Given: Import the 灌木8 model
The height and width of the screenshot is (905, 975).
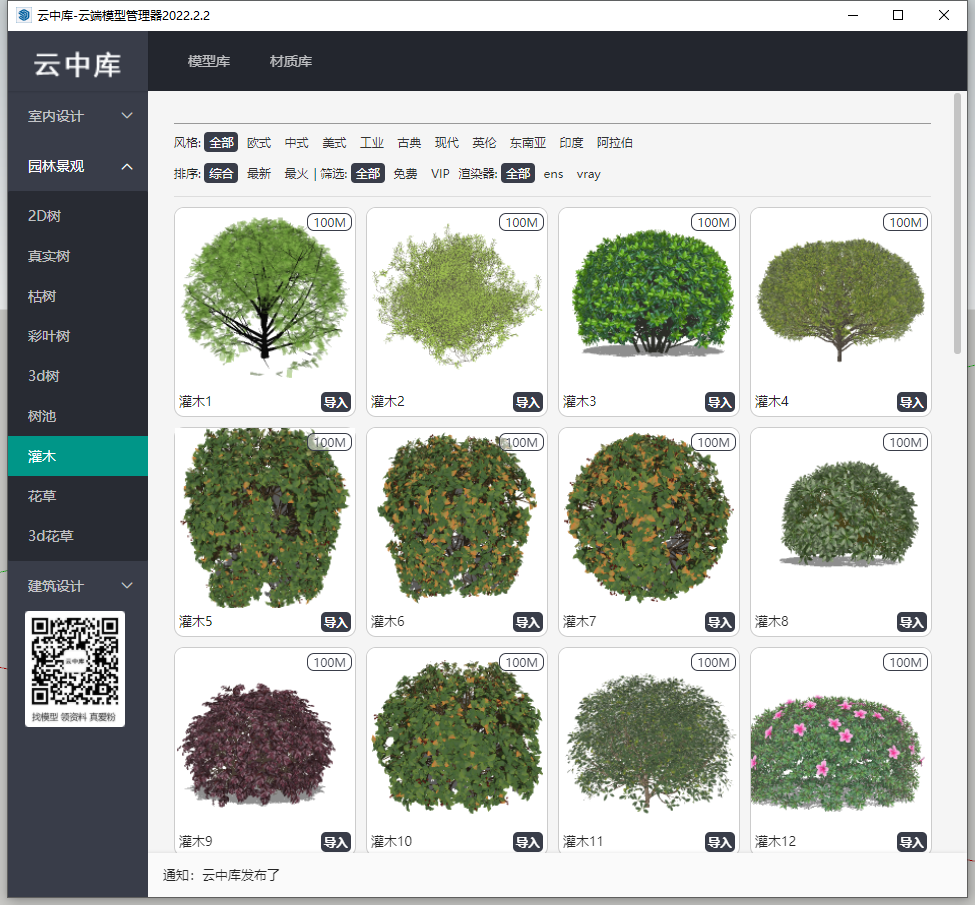Looking at the screenshot, I should [912, 622].
